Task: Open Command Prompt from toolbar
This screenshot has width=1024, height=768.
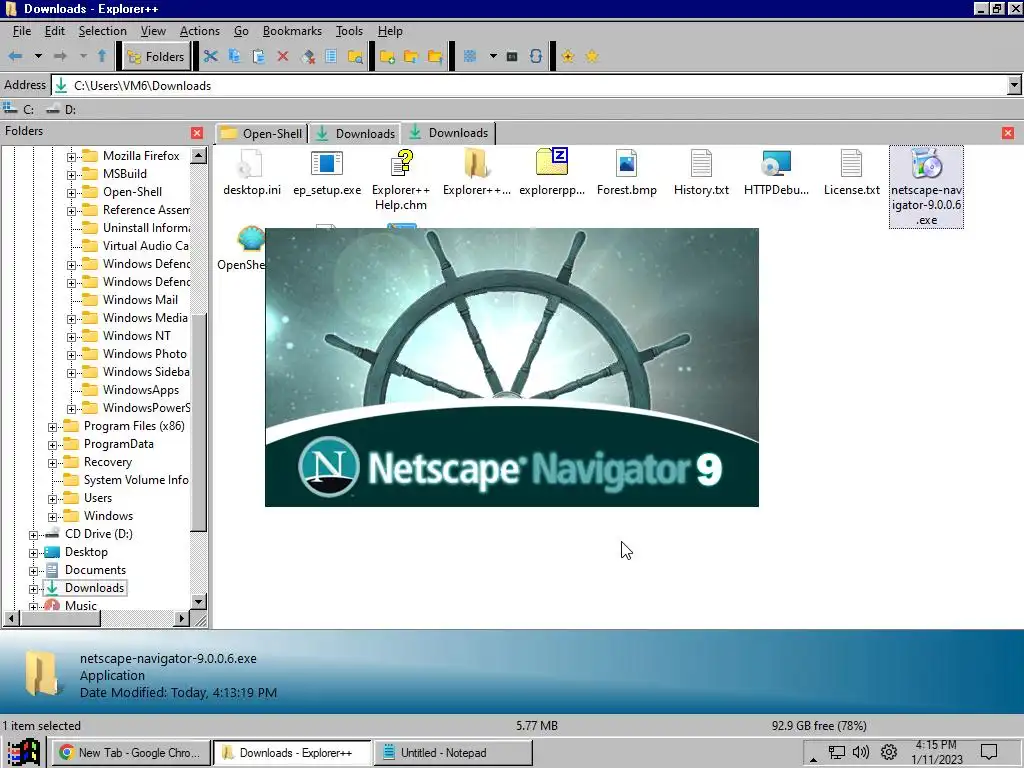Action: [x=512, y=57]
